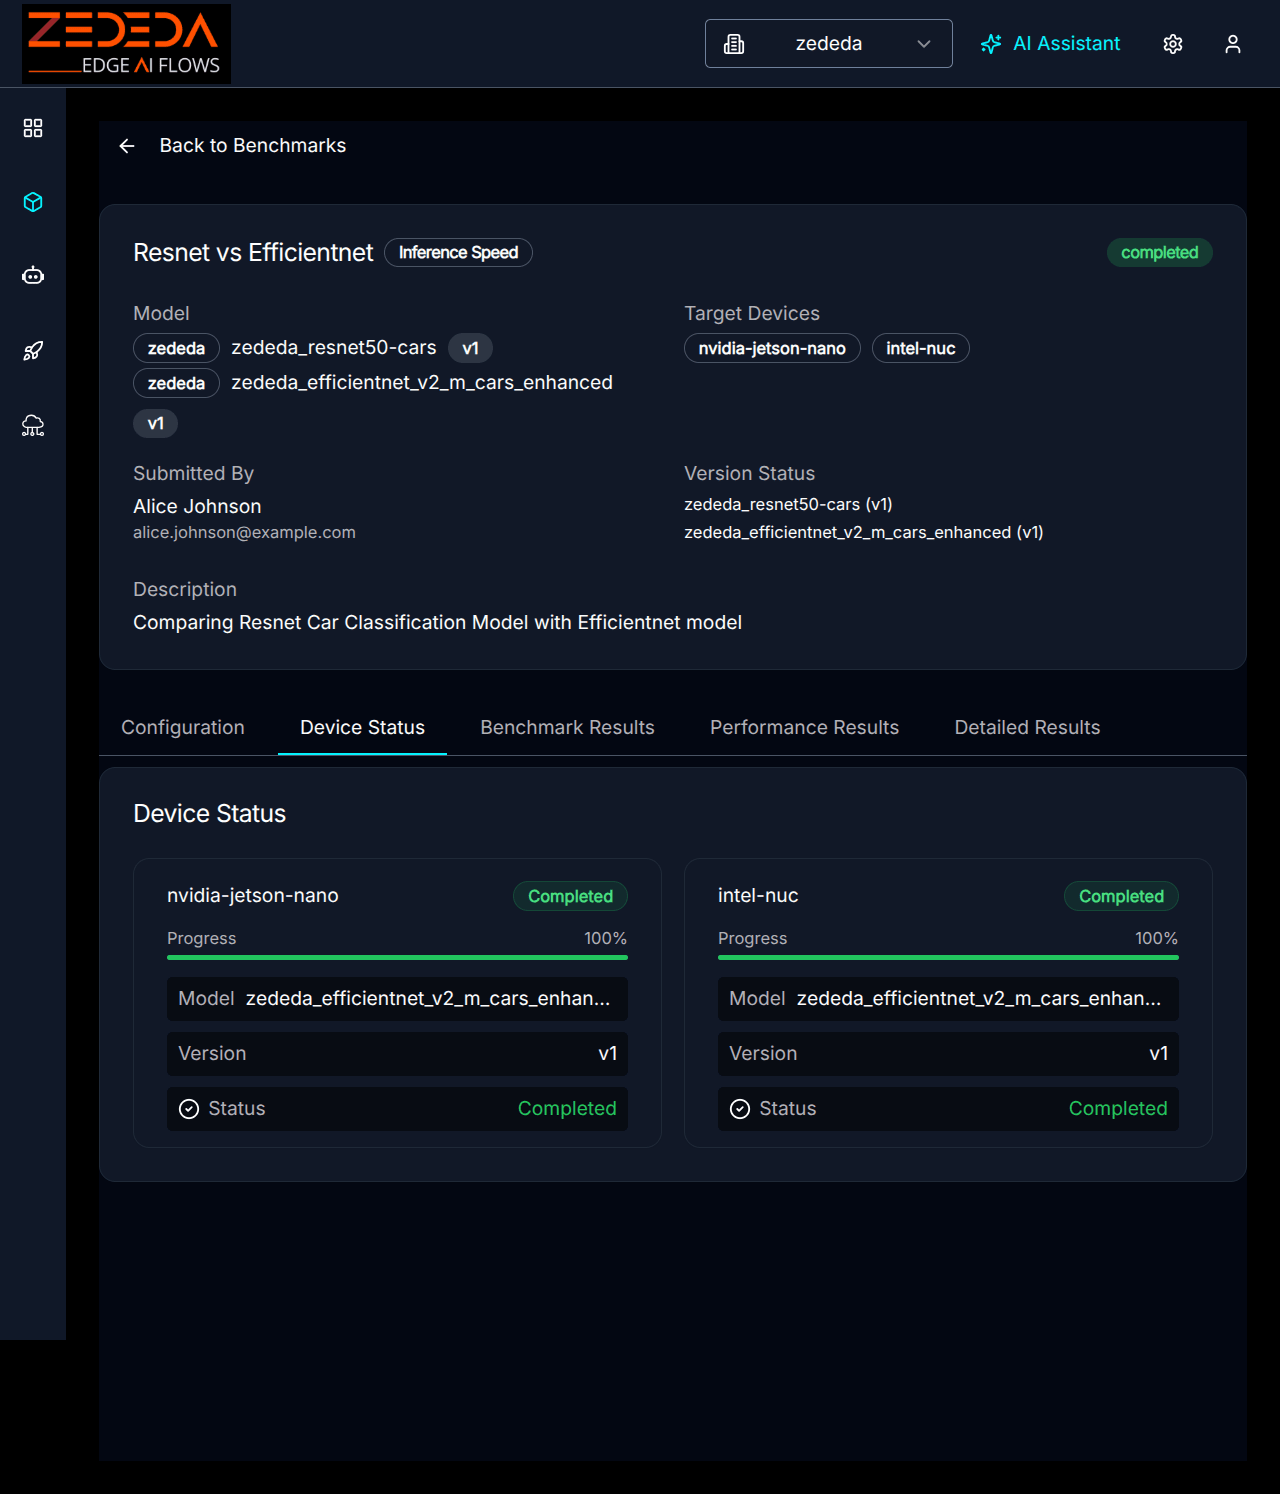Click the nvidia-jetson-nano target device tag
The height and width of the screenshot is (1494, 1280).
[771, 348]
